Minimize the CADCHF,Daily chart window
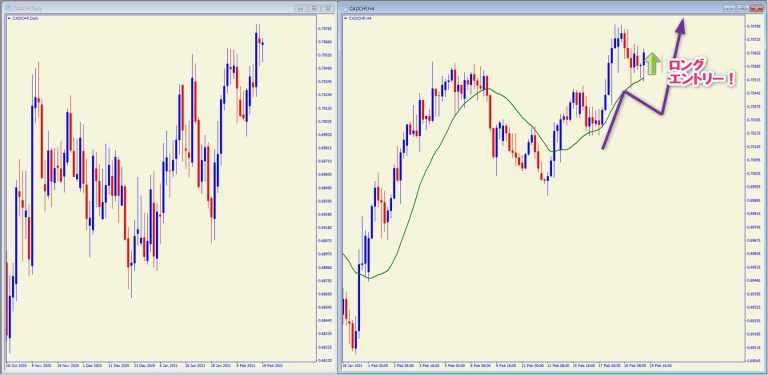Image resolution: width=768 pixels, height=375 pixels. point(301,8)
